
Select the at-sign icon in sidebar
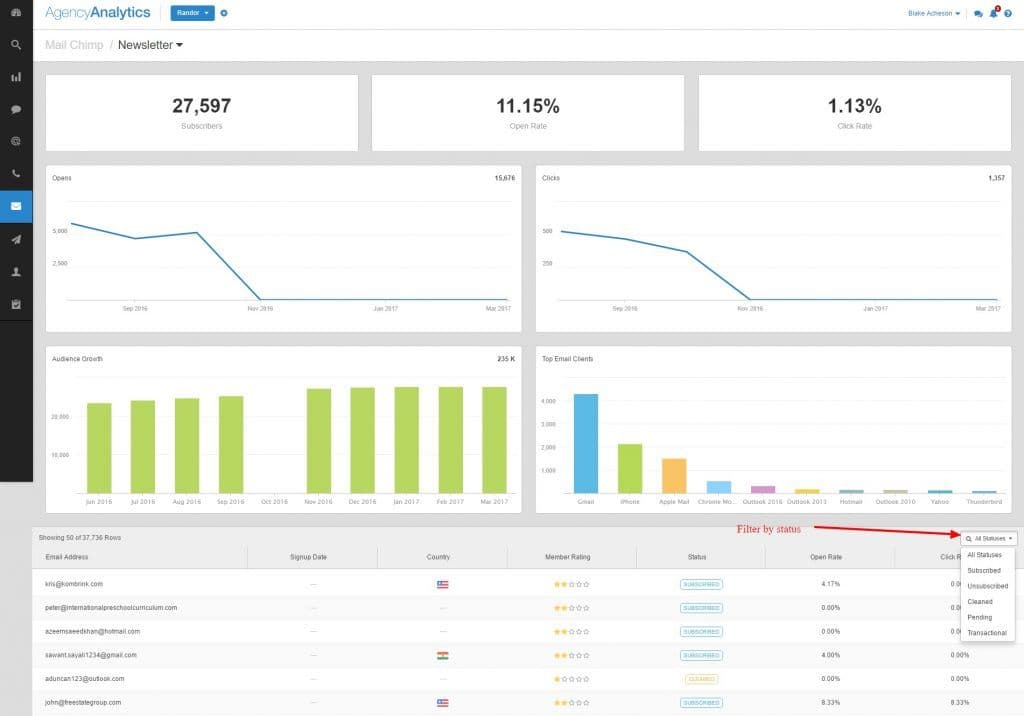tap(16, 141)
